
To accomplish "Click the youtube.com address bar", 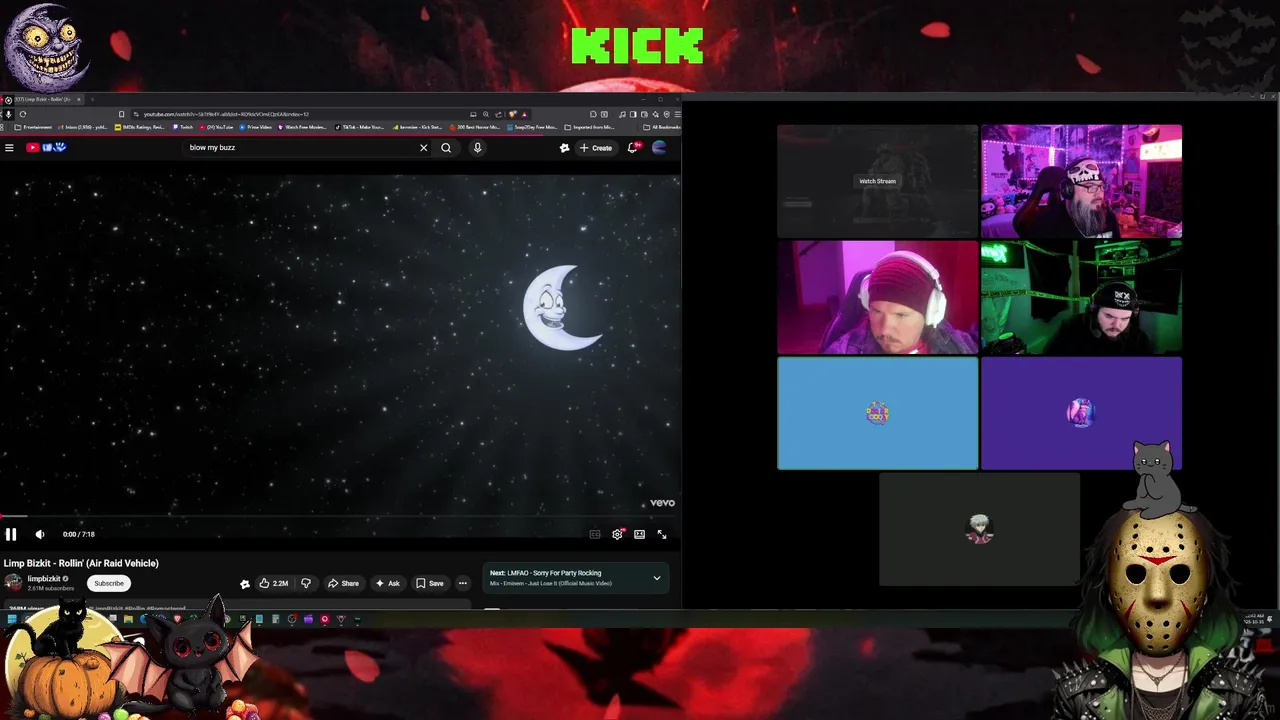I will (x=300, y=114).
